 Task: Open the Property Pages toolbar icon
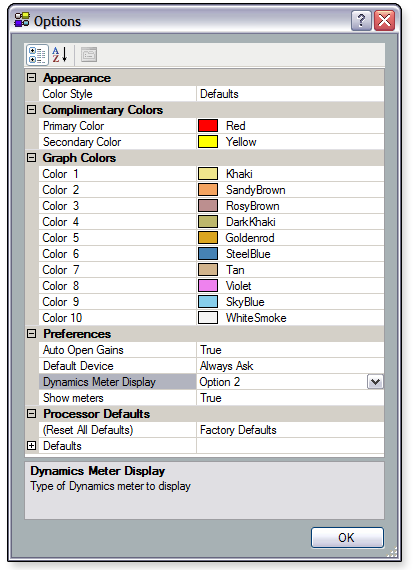pos(89,55)
